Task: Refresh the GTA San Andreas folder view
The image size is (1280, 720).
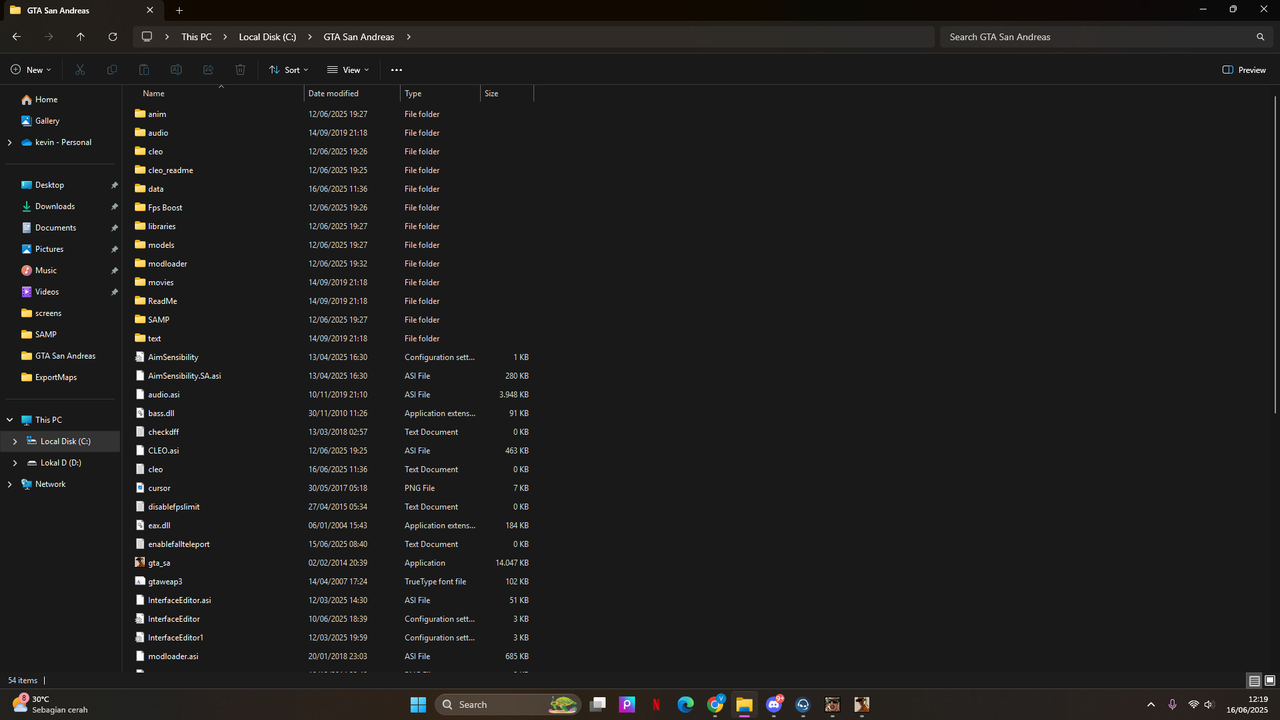Action: click(x=112, y=37)
